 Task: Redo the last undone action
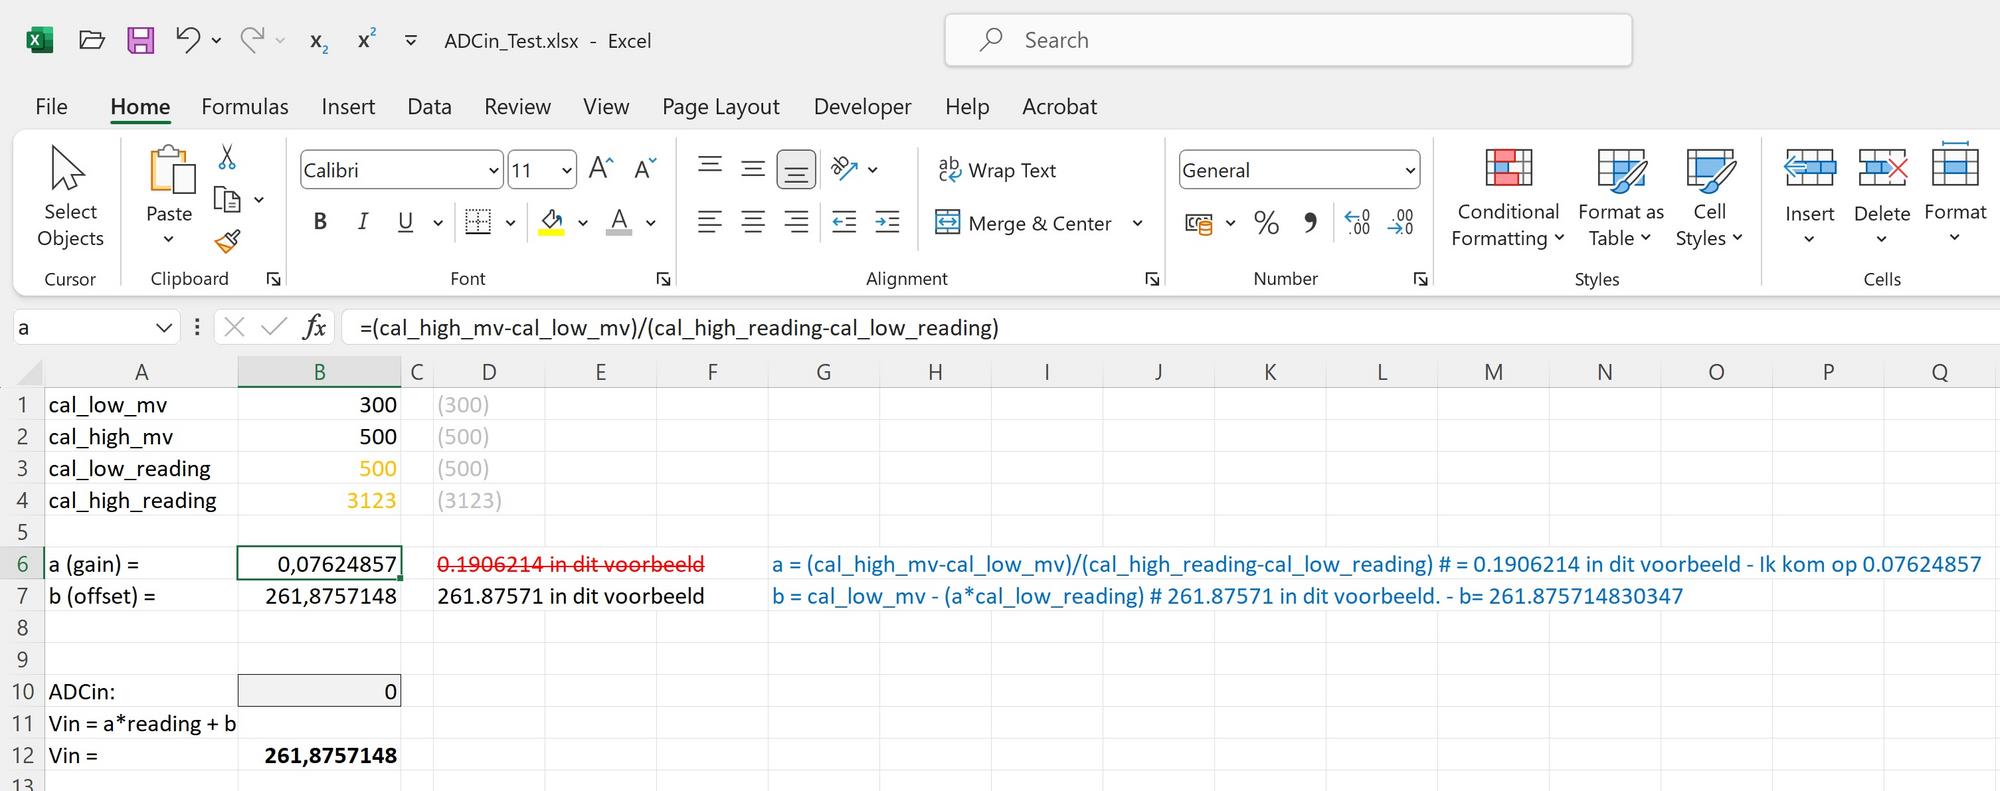[x=252, y=40]
